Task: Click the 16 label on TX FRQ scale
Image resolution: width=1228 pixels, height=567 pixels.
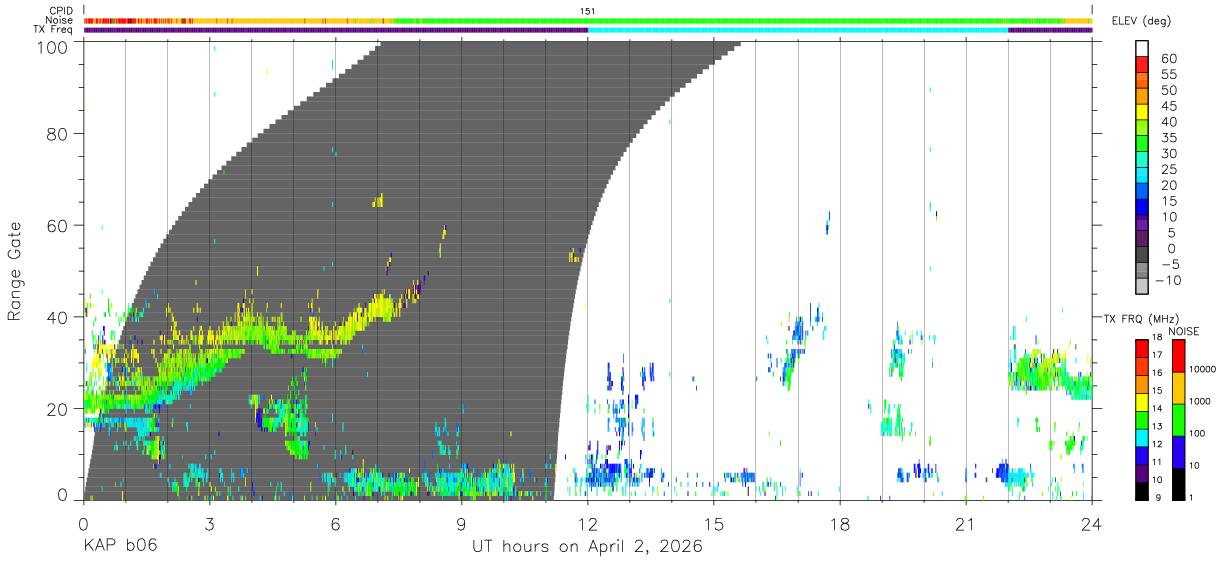Action: [1156, 372]
